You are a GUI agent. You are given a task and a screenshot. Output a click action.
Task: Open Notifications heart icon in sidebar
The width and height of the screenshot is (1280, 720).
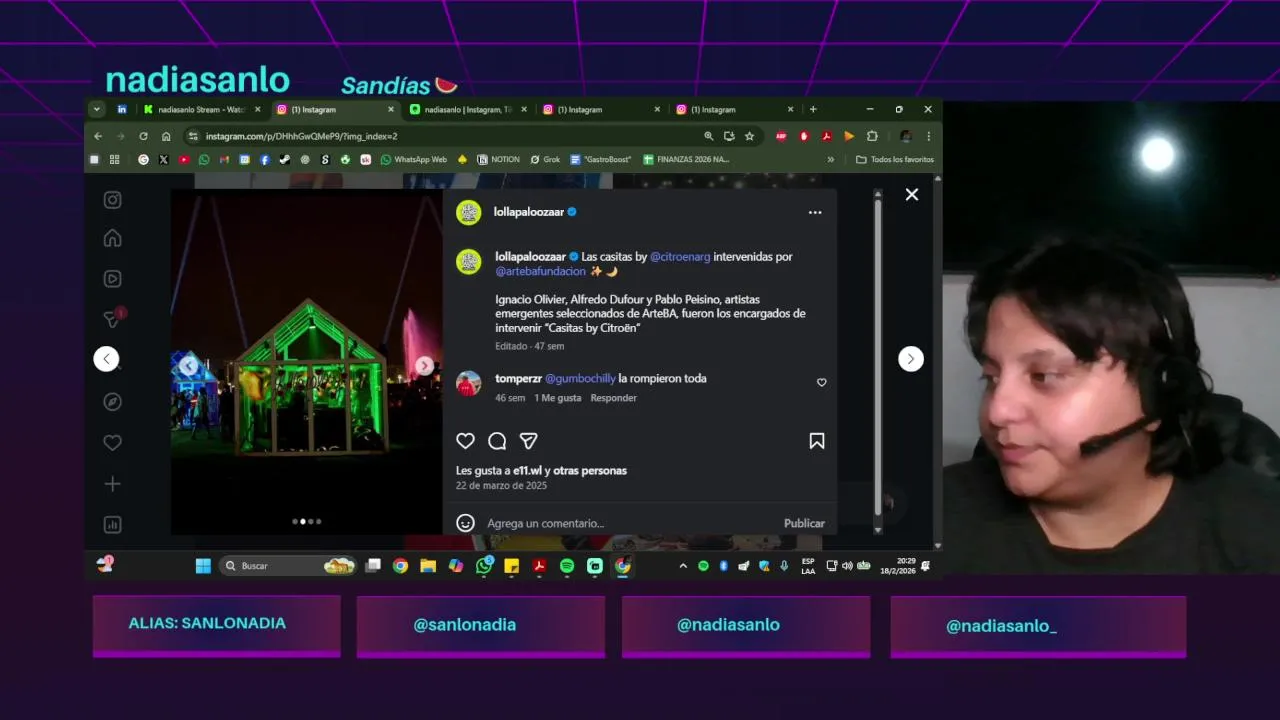113,443
